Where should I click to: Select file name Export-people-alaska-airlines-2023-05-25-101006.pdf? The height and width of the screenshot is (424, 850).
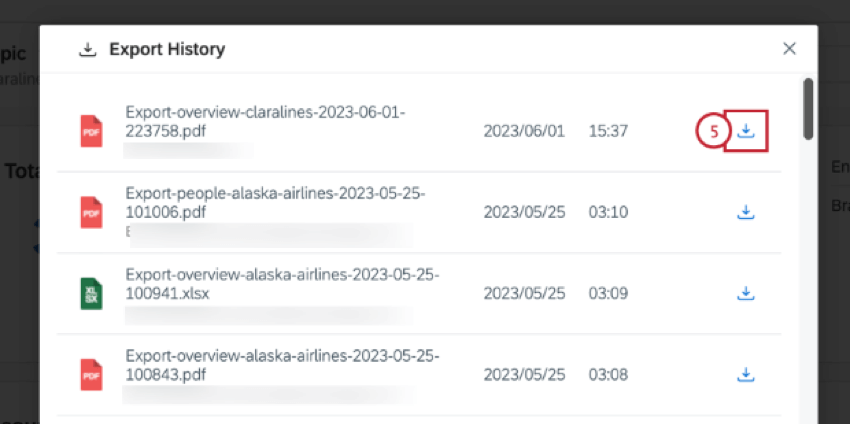pos(275,203)
